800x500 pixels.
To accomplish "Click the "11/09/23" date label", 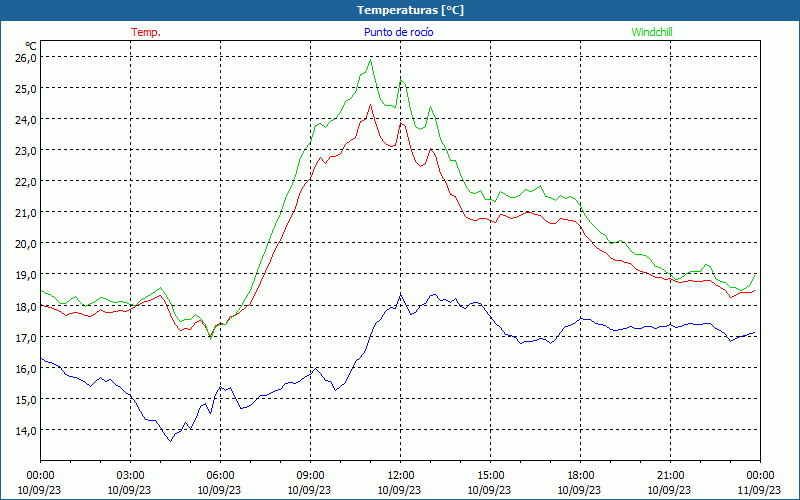I will point(759,490).
